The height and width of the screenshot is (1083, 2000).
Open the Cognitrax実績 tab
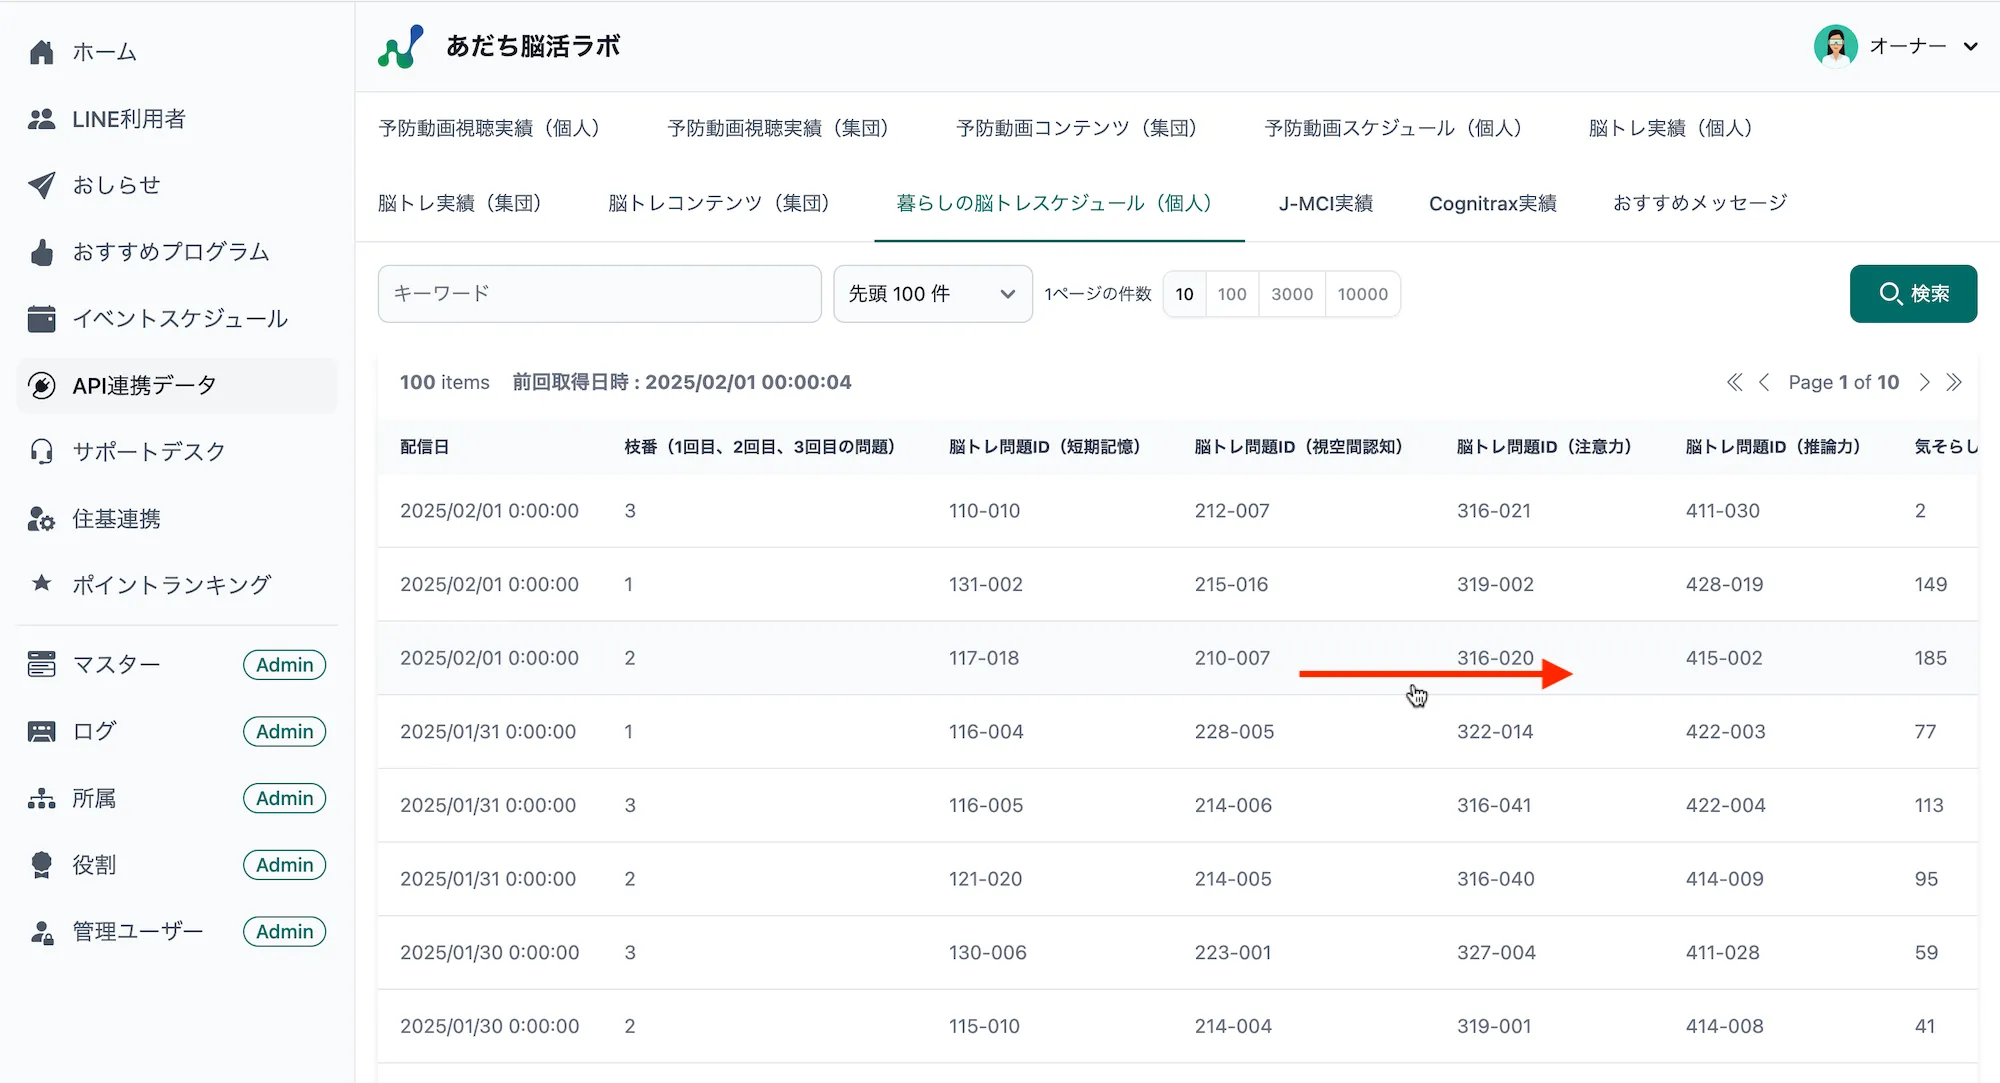[1492, 203]
